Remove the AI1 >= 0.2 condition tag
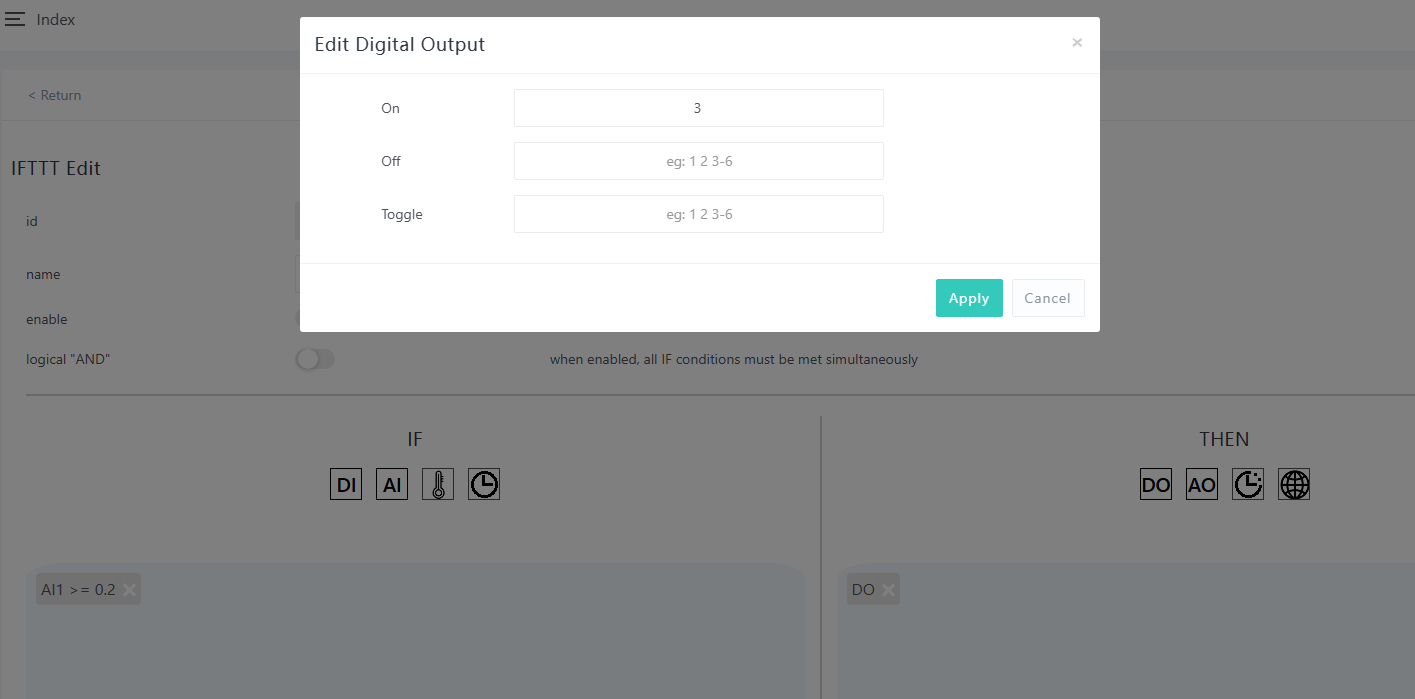The height and width of the screenshot is (699, 1415). [x=129, y=590]
